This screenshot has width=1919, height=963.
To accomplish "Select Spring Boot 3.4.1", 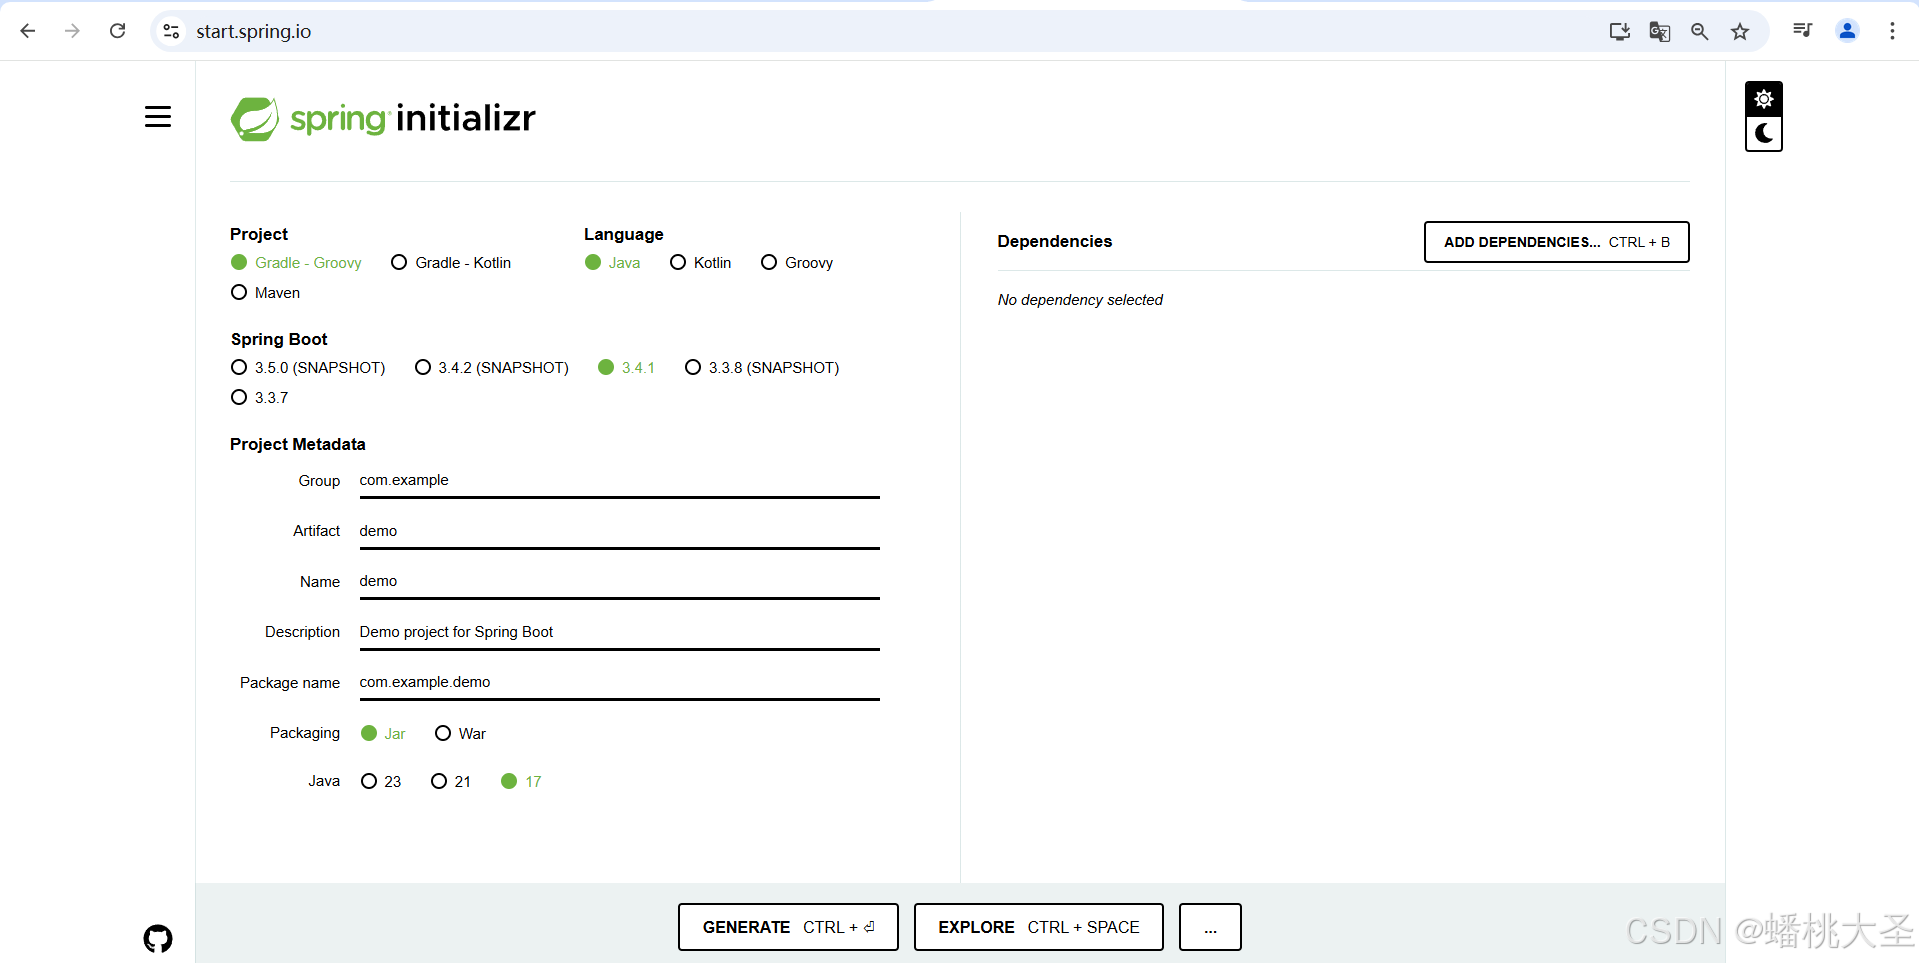I will click(x=626, y=368).
